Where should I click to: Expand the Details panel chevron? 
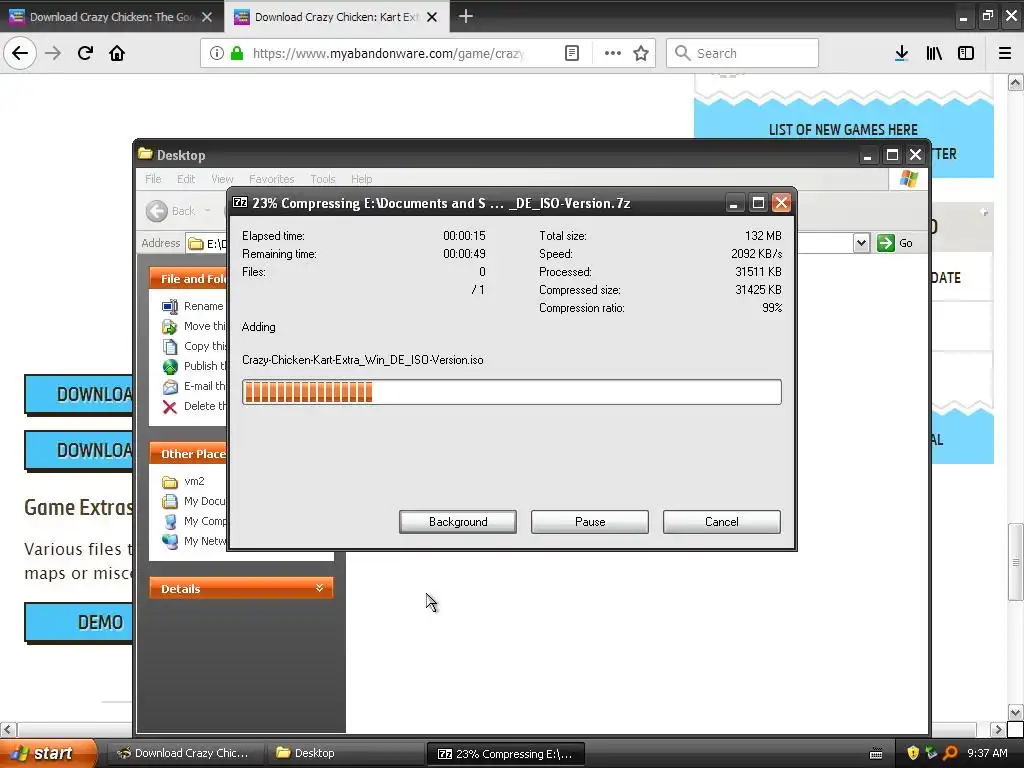(319, 588)
